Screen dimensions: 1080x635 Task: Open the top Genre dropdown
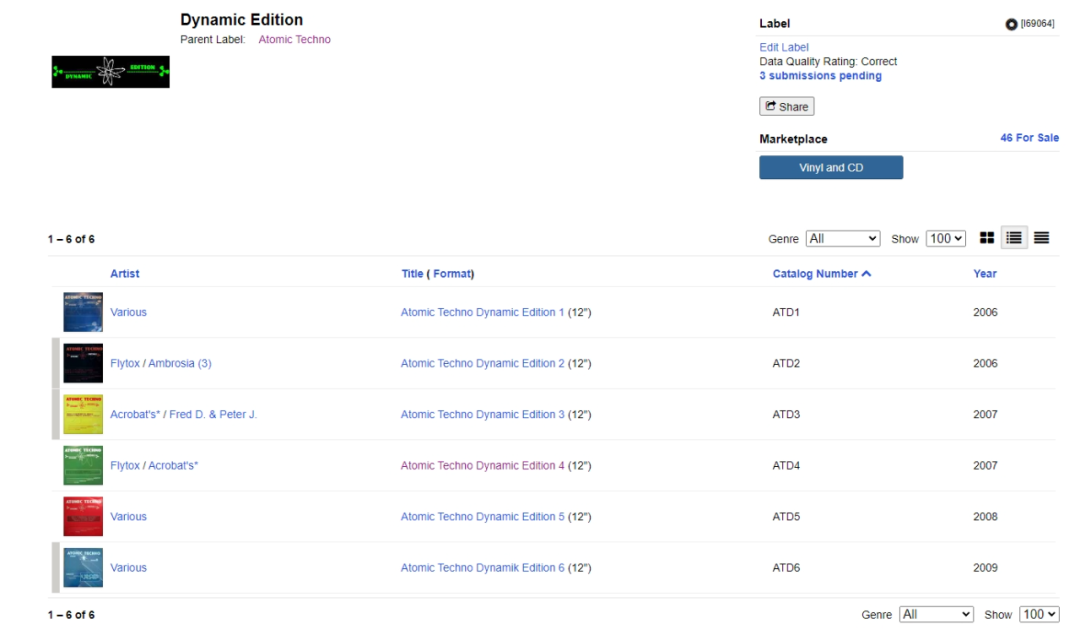tap(843, 238)
